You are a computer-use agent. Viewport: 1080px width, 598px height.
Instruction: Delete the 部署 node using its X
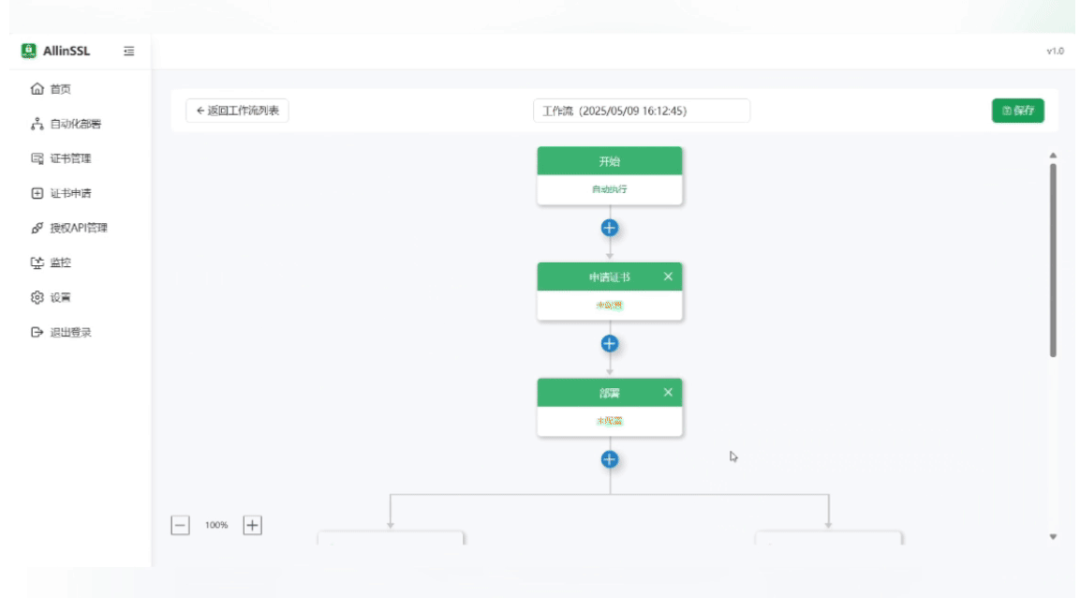(x=668, y=393)
